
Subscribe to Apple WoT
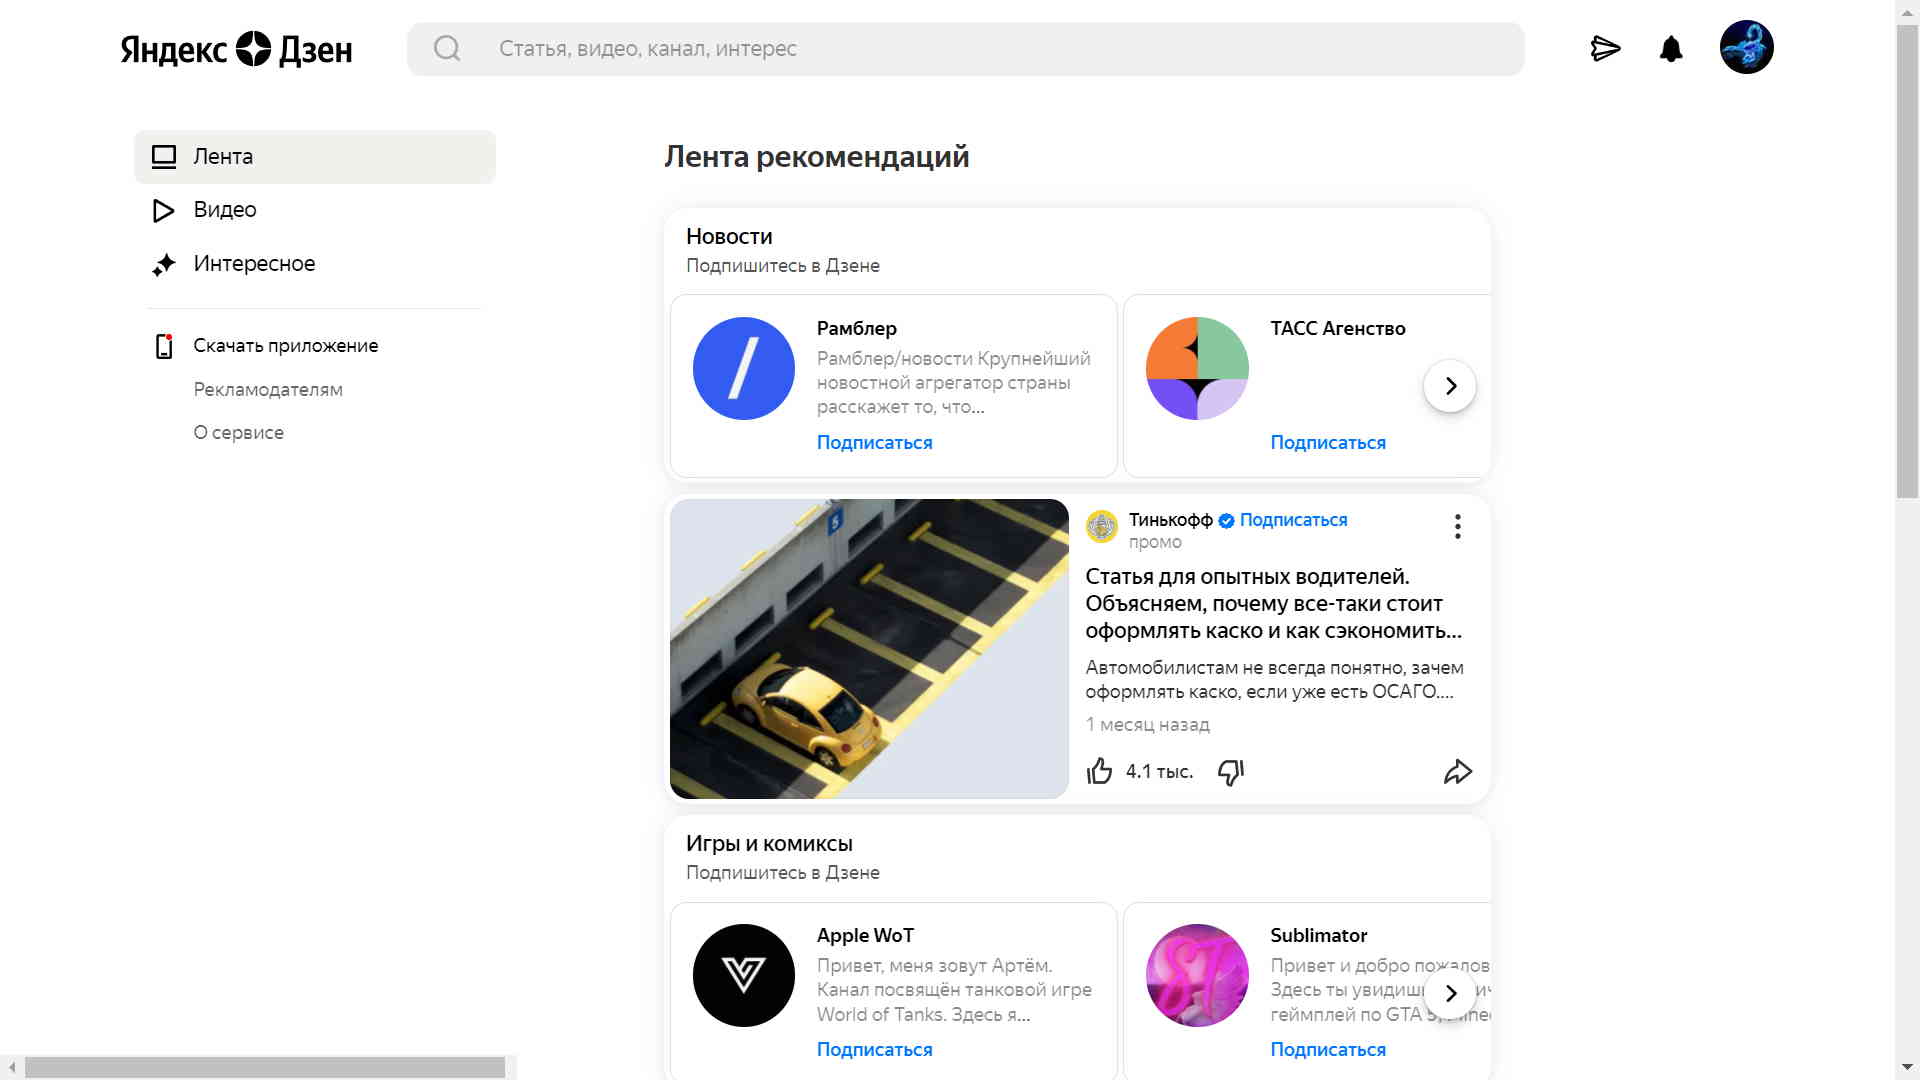pyautogui.click(x=874, y=1050)
